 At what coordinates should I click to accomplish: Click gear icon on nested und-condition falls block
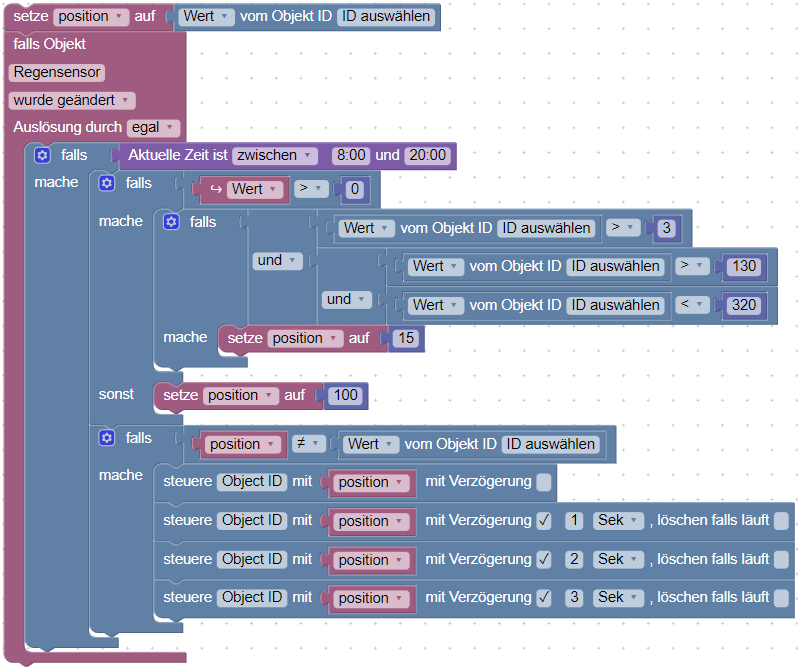[172, 222]
